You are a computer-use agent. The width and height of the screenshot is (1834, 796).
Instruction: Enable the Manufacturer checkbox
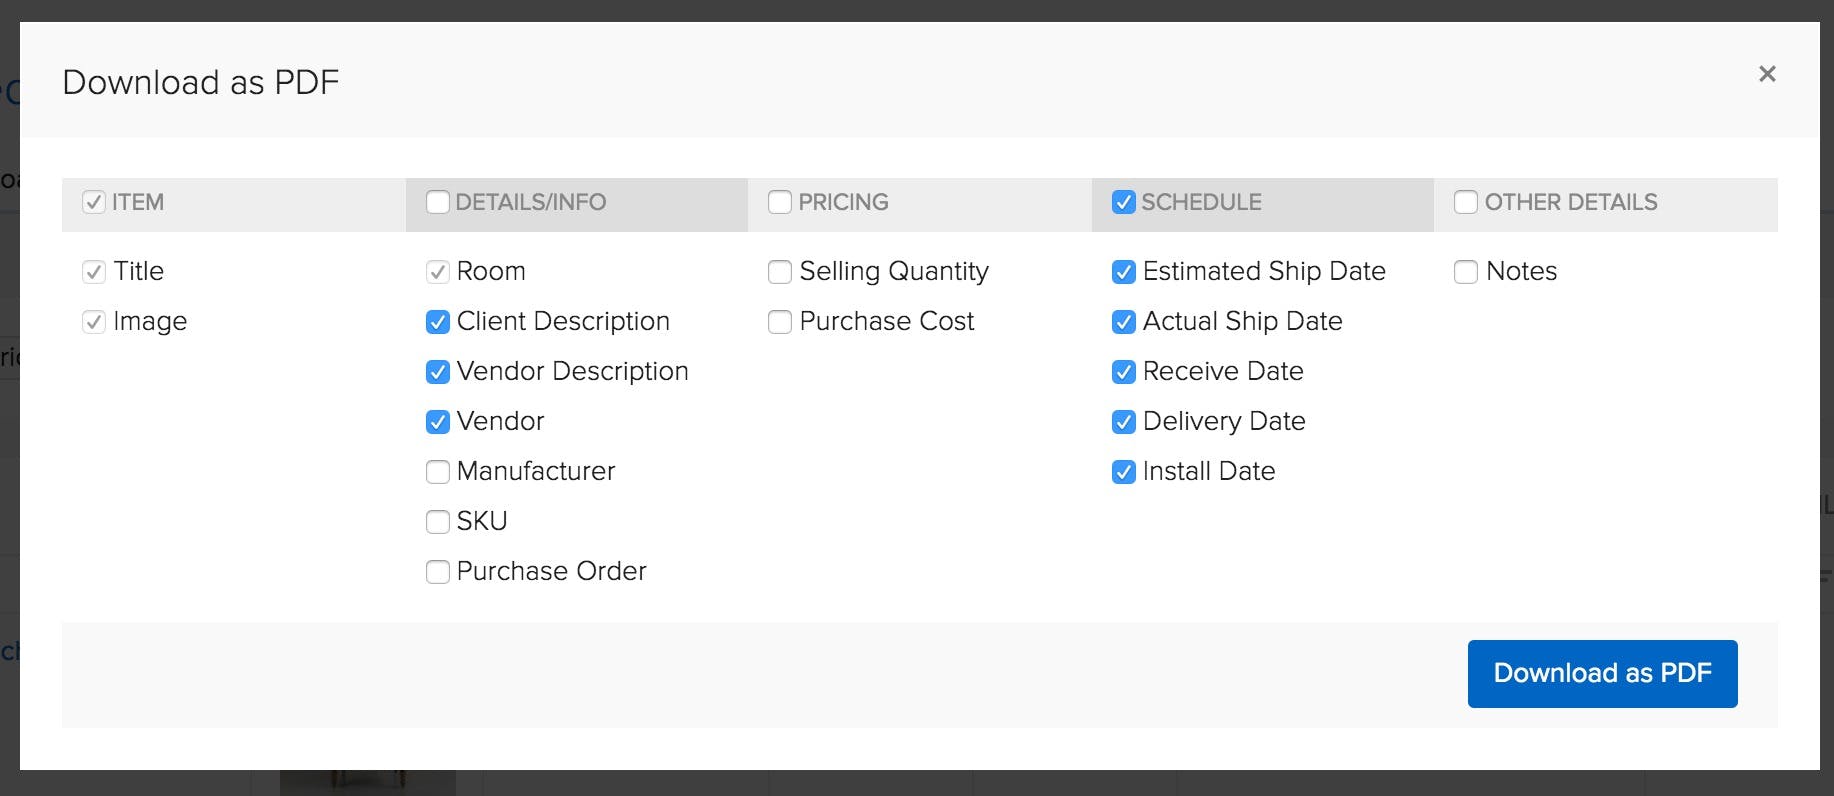coord(437,471)
